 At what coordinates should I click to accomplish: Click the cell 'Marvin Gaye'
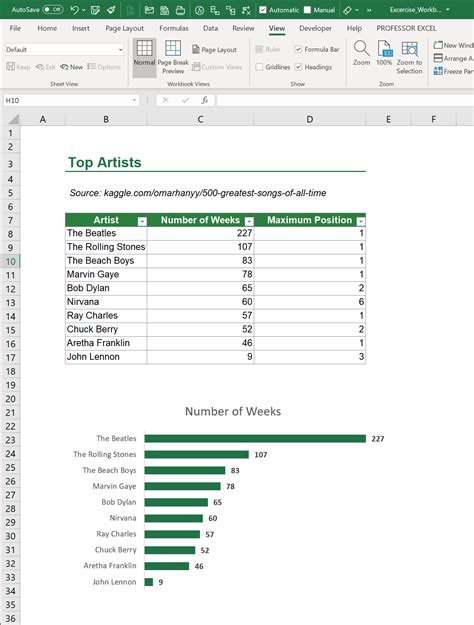pyautogui.click(x=106, y=275)
